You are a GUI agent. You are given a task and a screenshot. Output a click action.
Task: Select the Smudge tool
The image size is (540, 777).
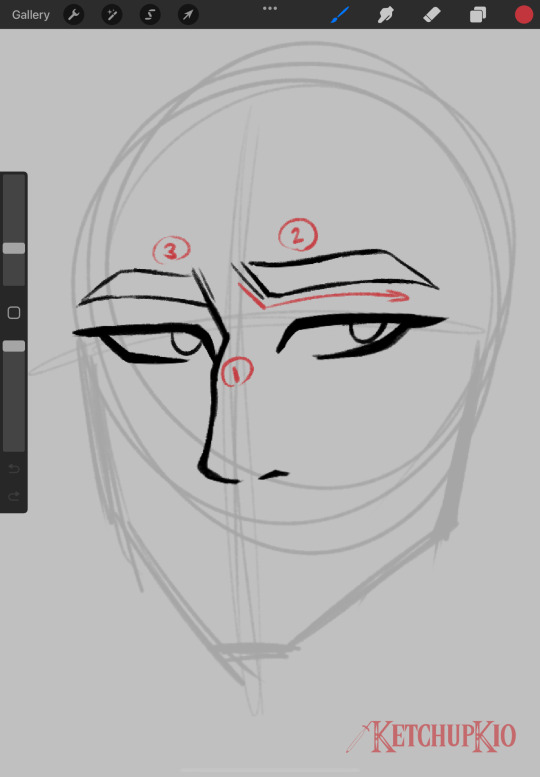pyautogui.click(x=385, y=15)
